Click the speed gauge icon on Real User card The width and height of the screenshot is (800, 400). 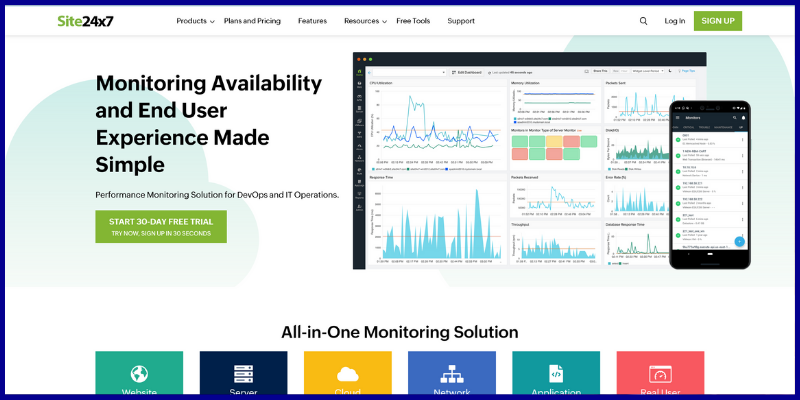point(660,374)
